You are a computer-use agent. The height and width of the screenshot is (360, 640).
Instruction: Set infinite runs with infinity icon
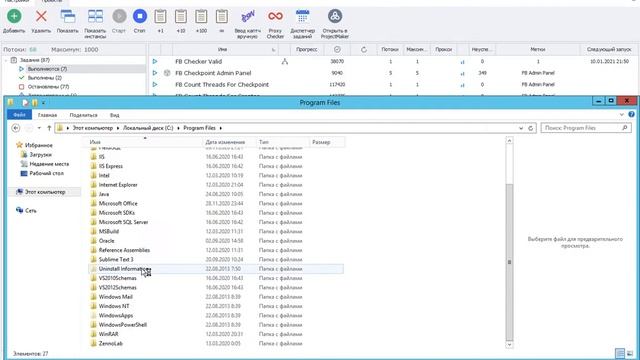pyautogui.click(x=222, y=17)
